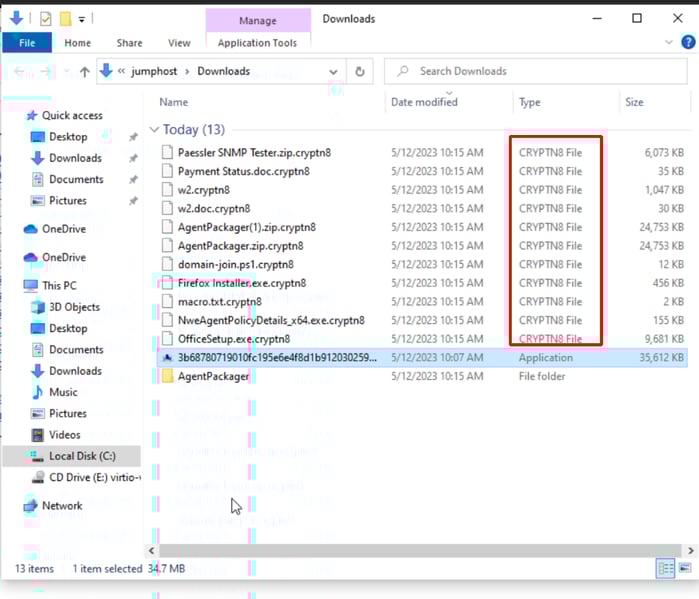Switch to the large icons view
The width and height of the screenshot is (699, 599).
tap(685, 568)
